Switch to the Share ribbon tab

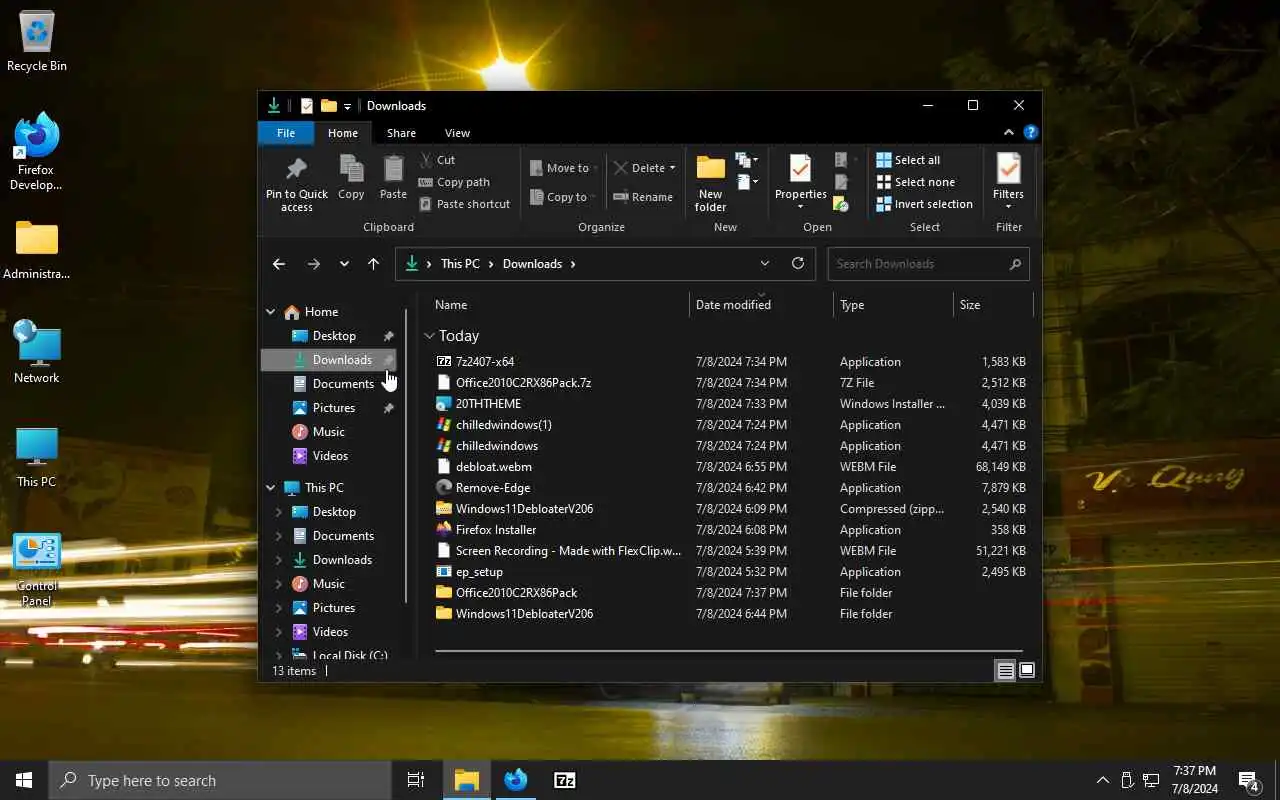401,133
